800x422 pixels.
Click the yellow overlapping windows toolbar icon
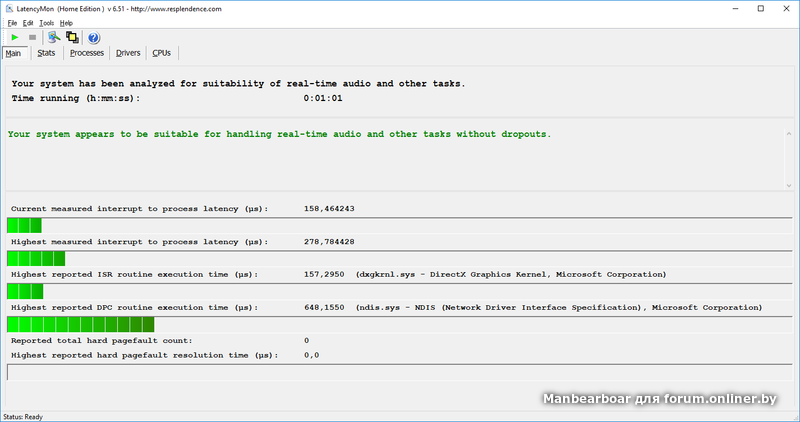click(x=72, y=37)
